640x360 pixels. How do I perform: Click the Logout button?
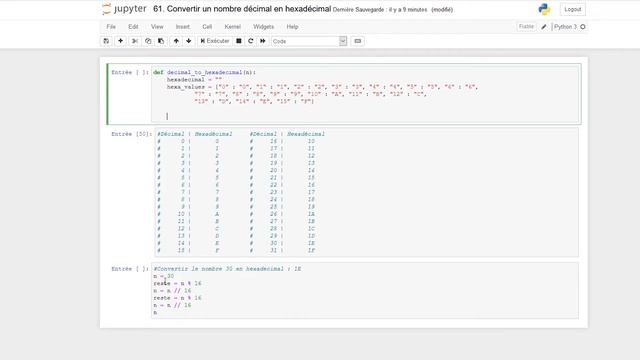click(x=573, y=9)
